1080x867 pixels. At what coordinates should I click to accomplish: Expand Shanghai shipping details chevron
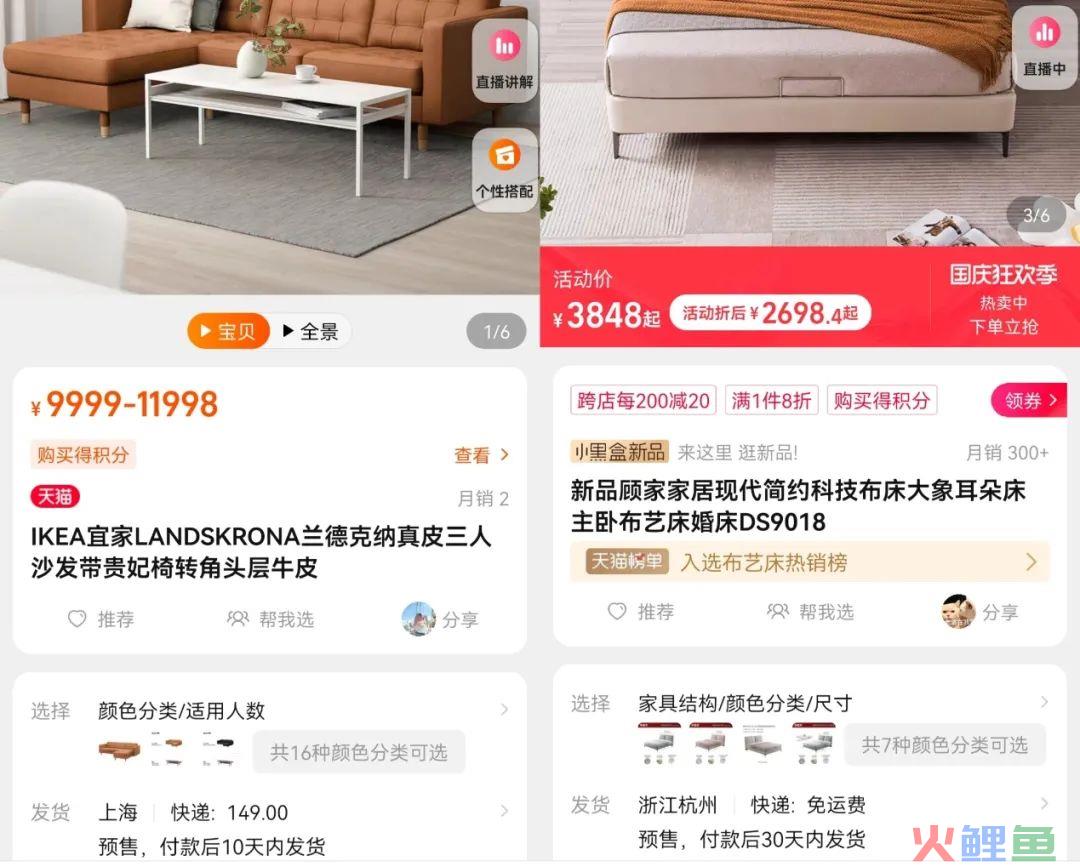505,811
